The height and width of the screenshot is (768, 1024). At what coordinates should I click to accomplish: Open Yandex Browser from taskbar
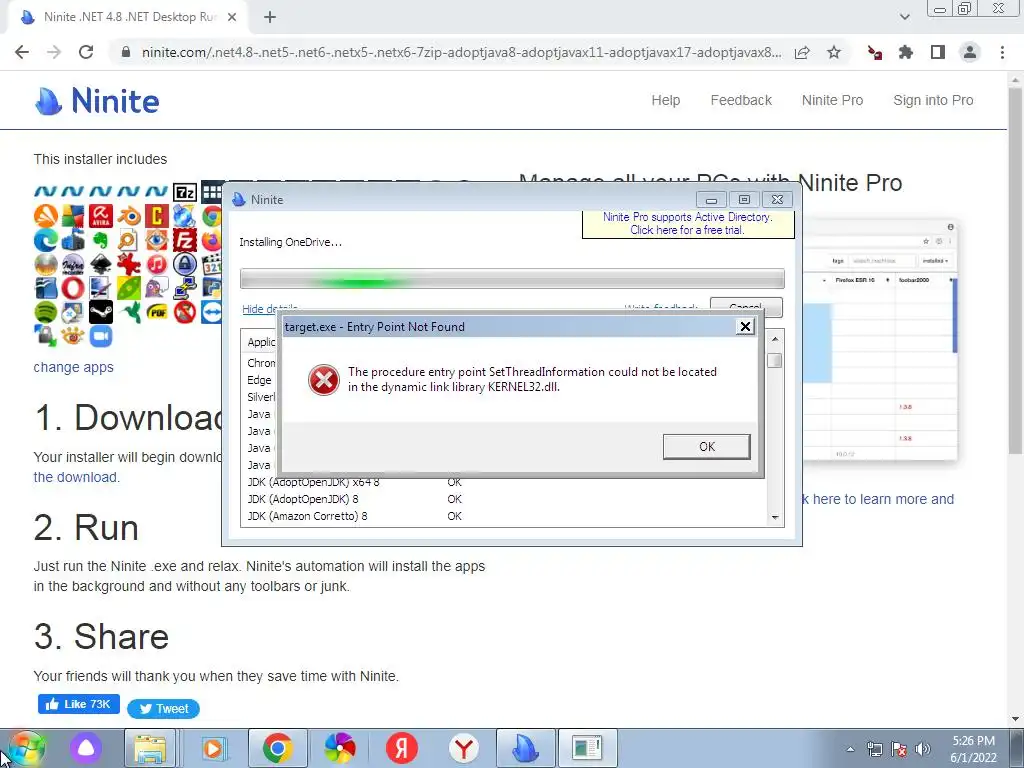[464, 748]
